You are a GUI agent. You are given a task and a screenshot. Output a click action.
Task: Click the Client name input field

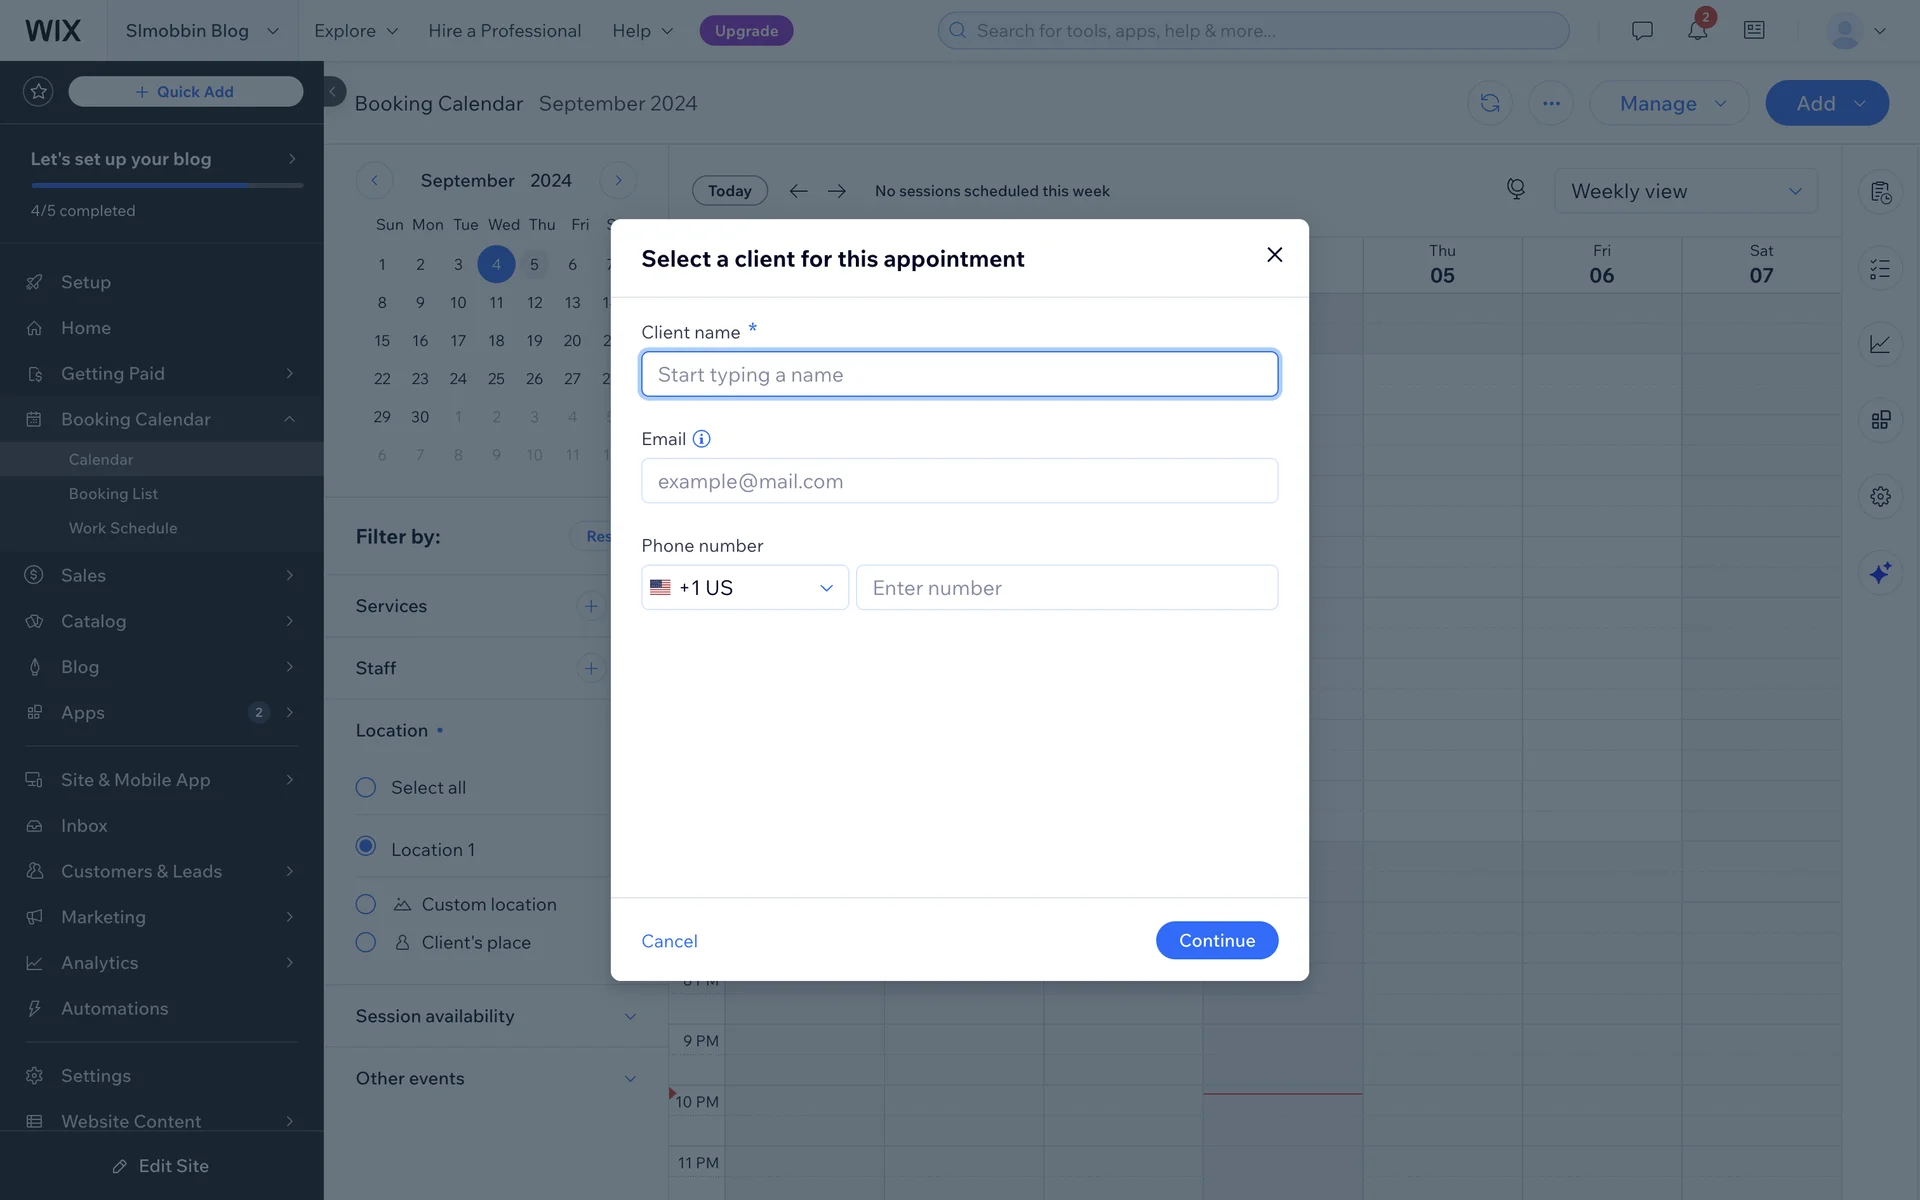point(959,375)
